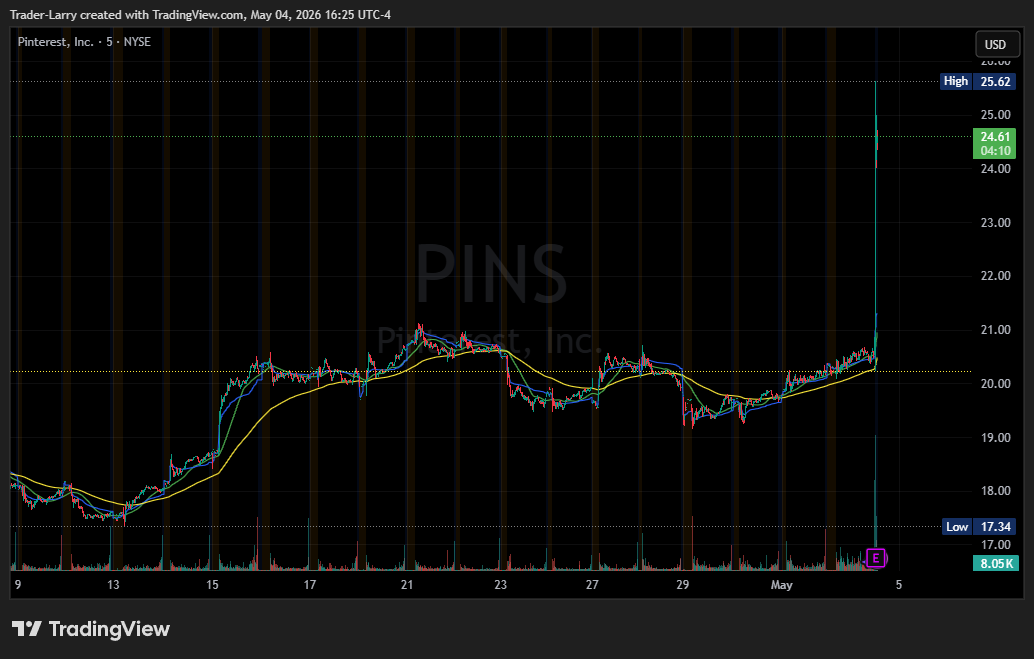Click date 27 on the time axis
The width and height of the screenshot is (1034, 659).
(592, 584)
